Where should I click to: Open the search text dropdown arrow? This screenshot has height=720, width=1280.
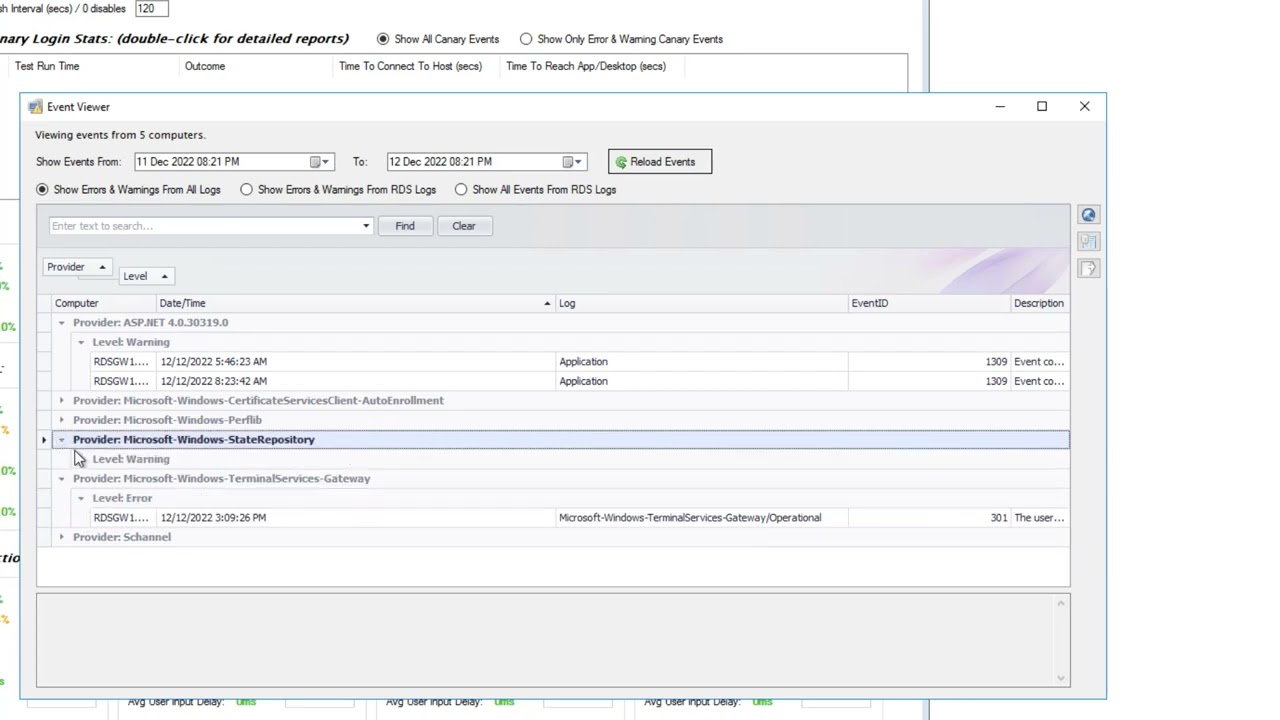366,226
